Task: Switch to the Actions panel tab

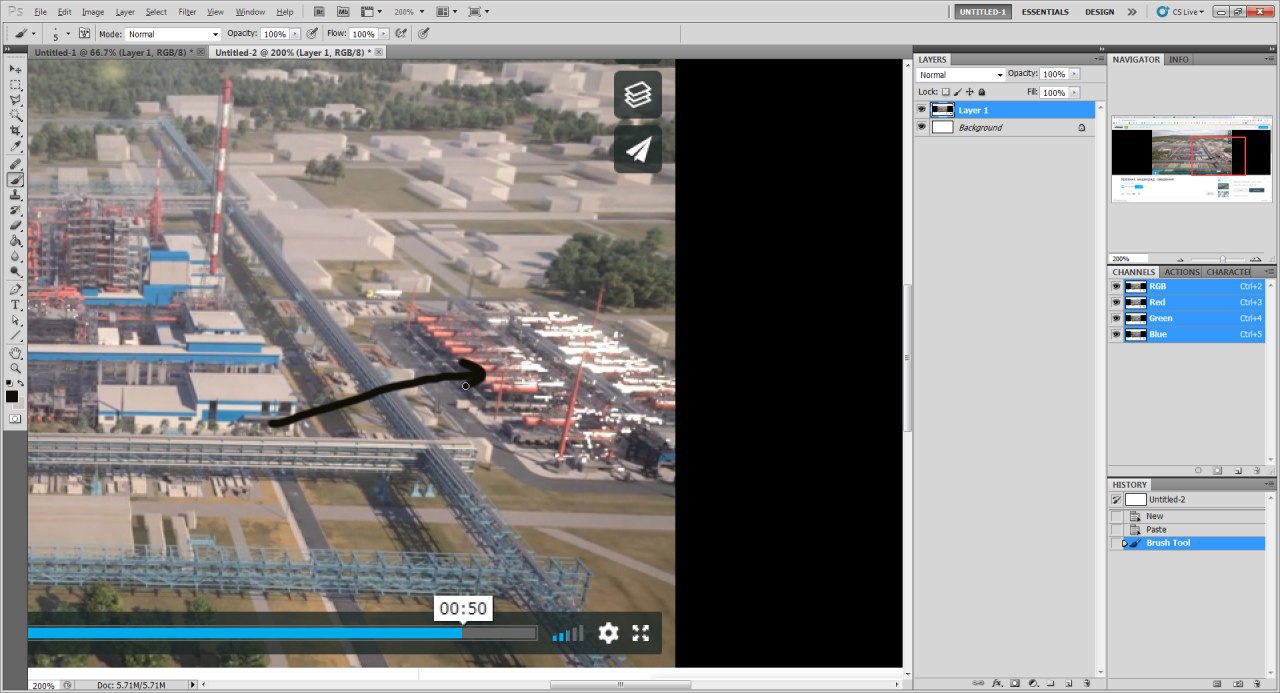Action: tap(1182, 272)
